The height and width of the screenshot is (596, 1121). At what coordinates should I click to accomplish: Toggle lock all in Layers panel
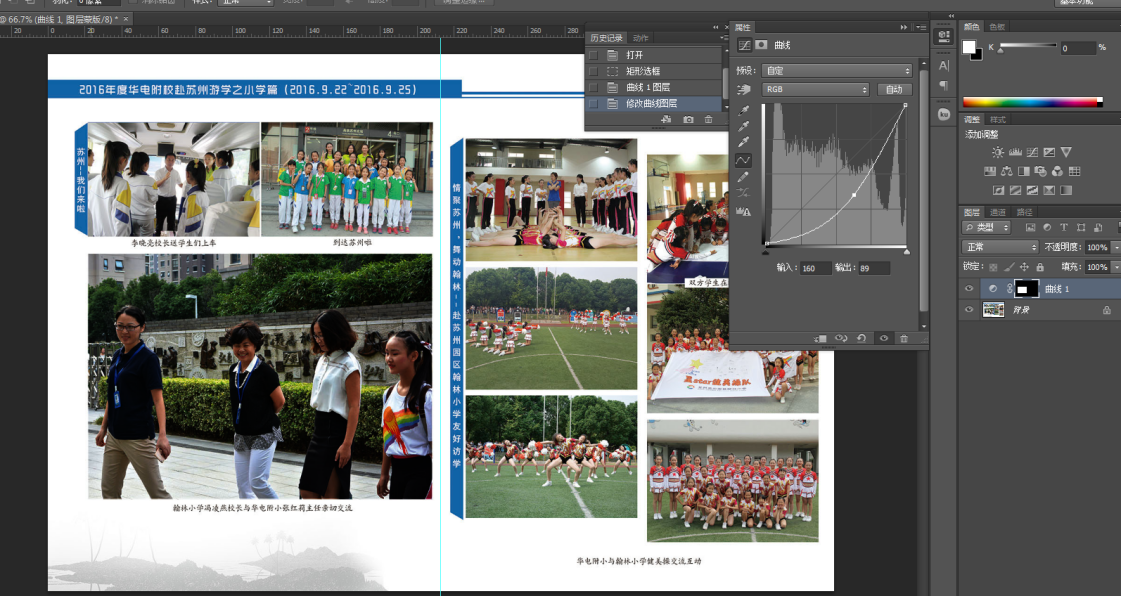click(x=1039, y=267)
